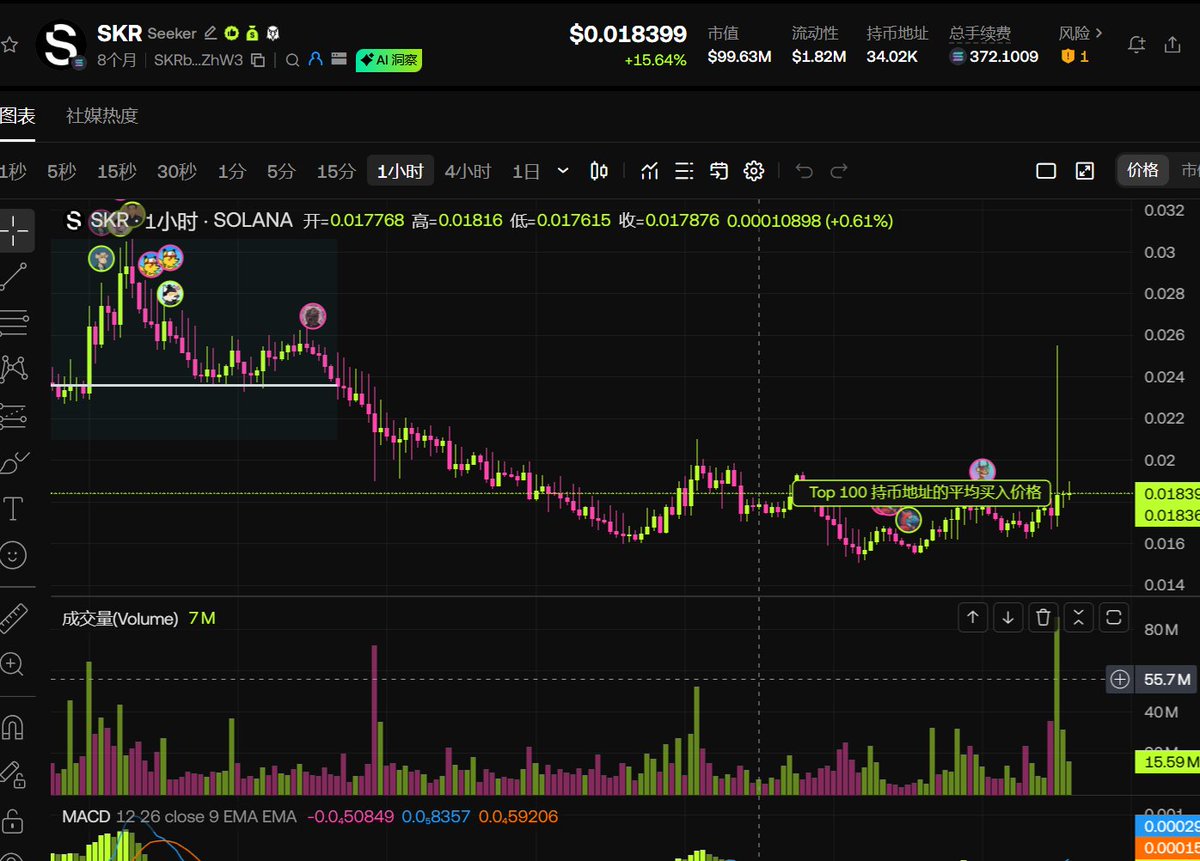This screenshot has width=1200, height=861.
Task: Expand more timeframes dropdown after 1日
Action: tap(563, 171)
